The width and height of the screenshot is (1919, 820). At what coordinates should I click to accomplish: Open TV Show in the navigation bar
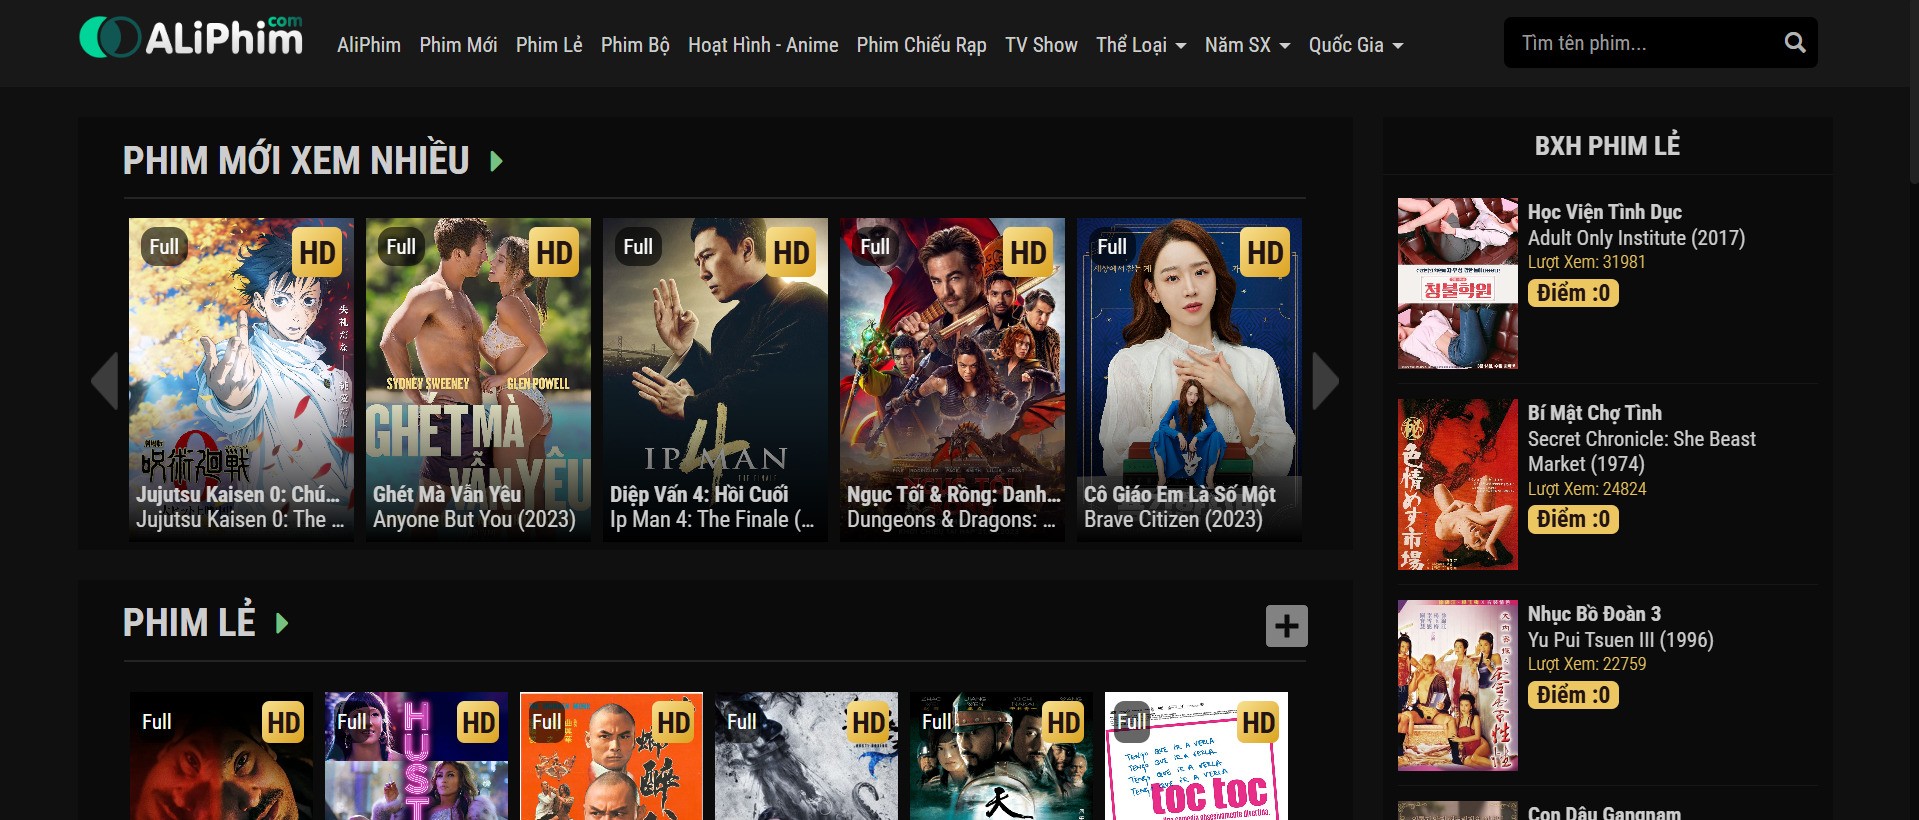pos(1041,45)
